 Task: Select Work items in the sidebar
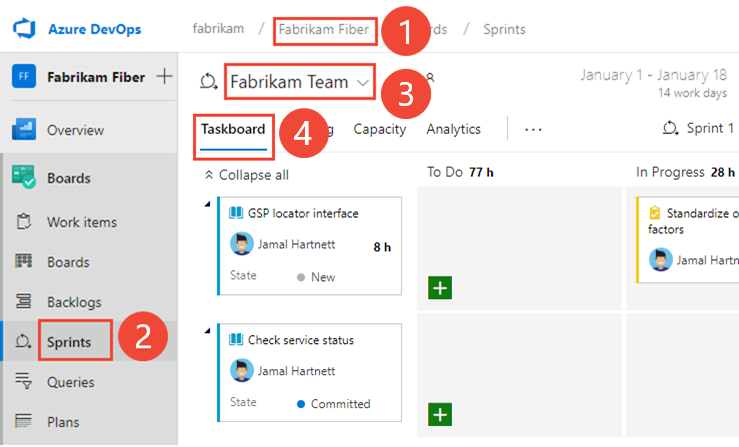pyautogui.click(x=81, y=222)
